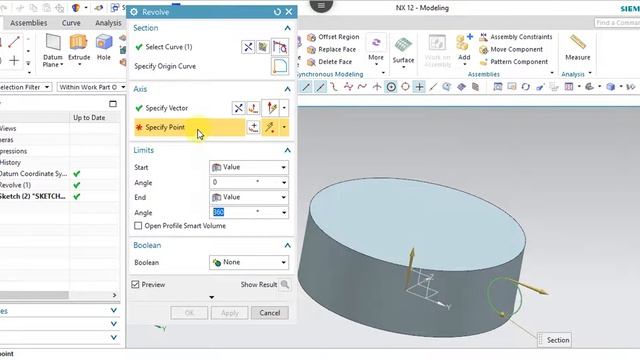Screen dimensions: 640x360
Task: Click the Specify Point row
Action: tap(189, 127)
